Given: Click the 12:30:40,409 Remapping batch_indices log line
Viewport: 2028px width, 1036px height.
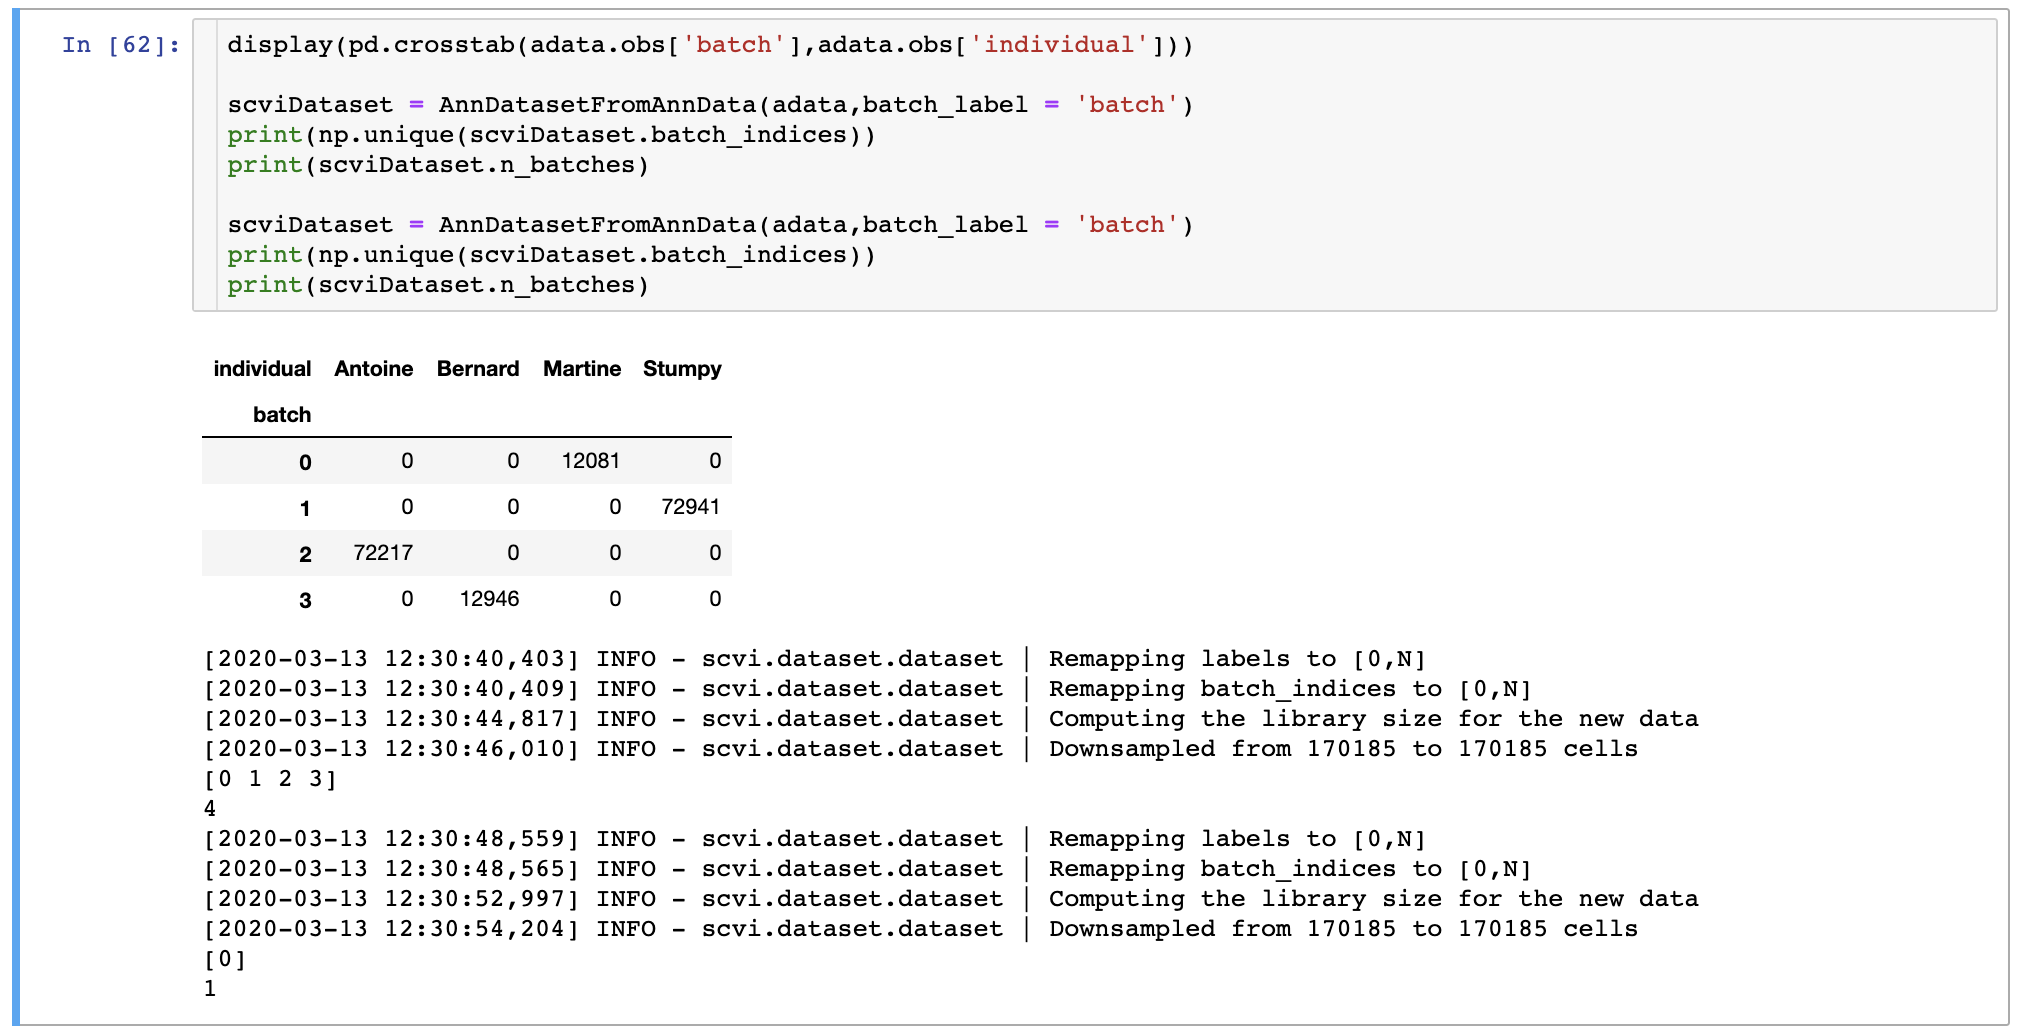Looking at the screenshot, I should click(868, 689).
